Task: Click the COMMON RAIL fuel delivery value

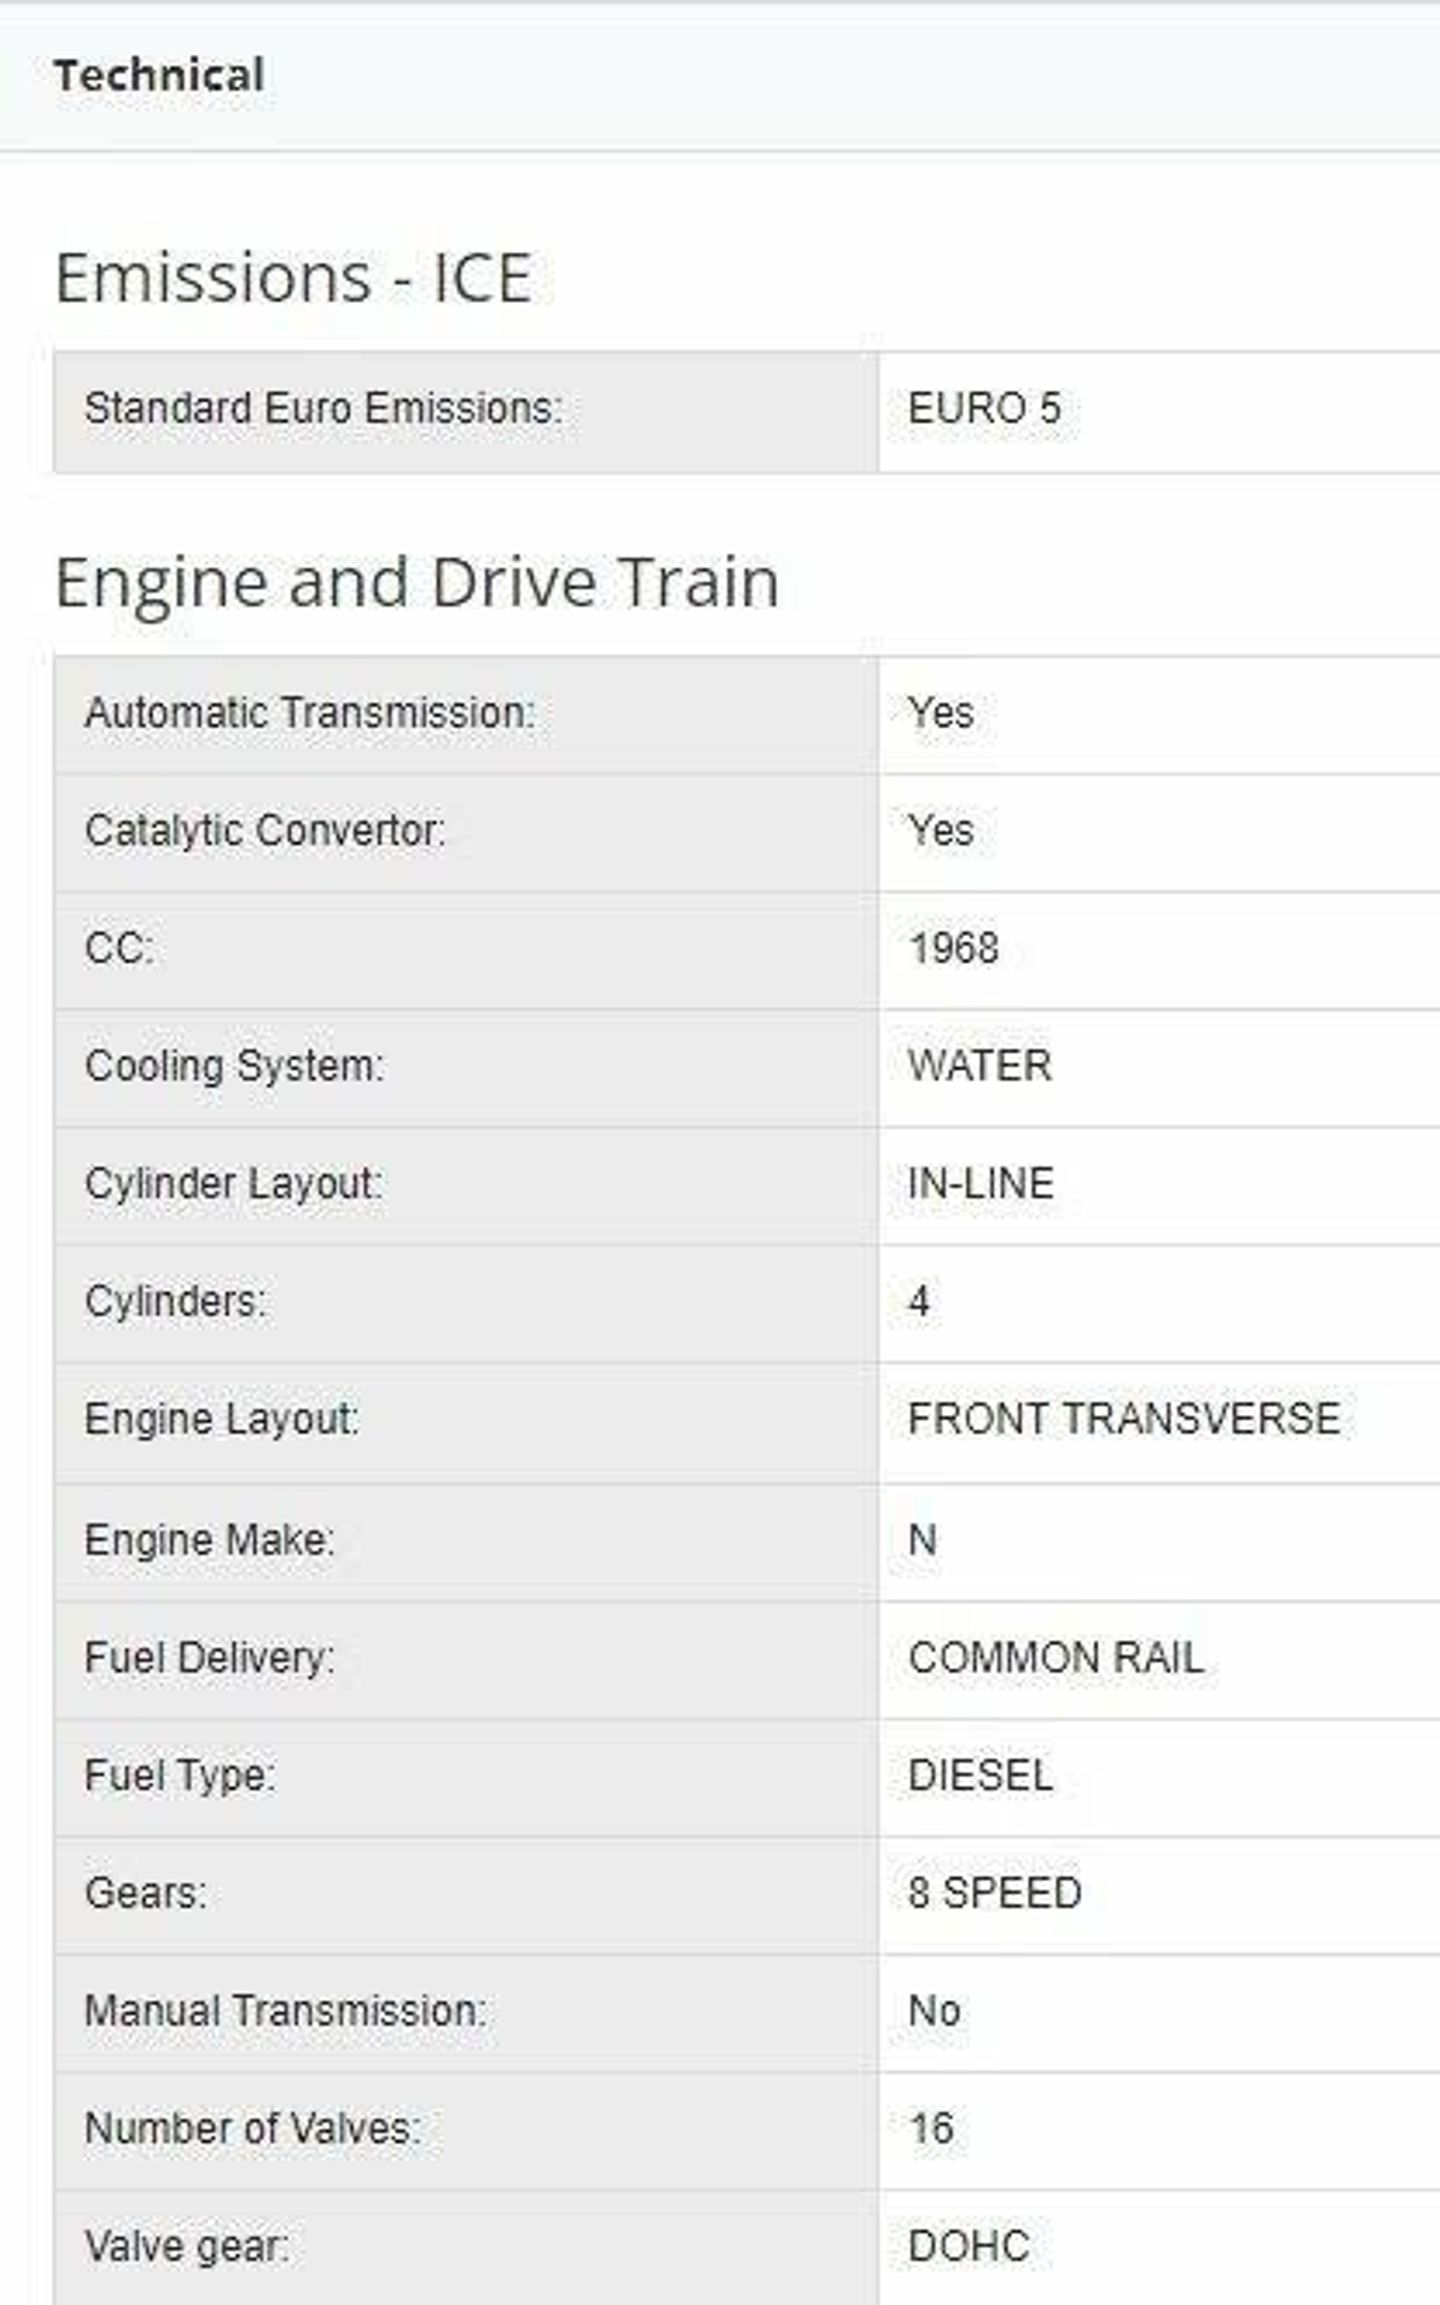Action: tap(1055, 1659)
